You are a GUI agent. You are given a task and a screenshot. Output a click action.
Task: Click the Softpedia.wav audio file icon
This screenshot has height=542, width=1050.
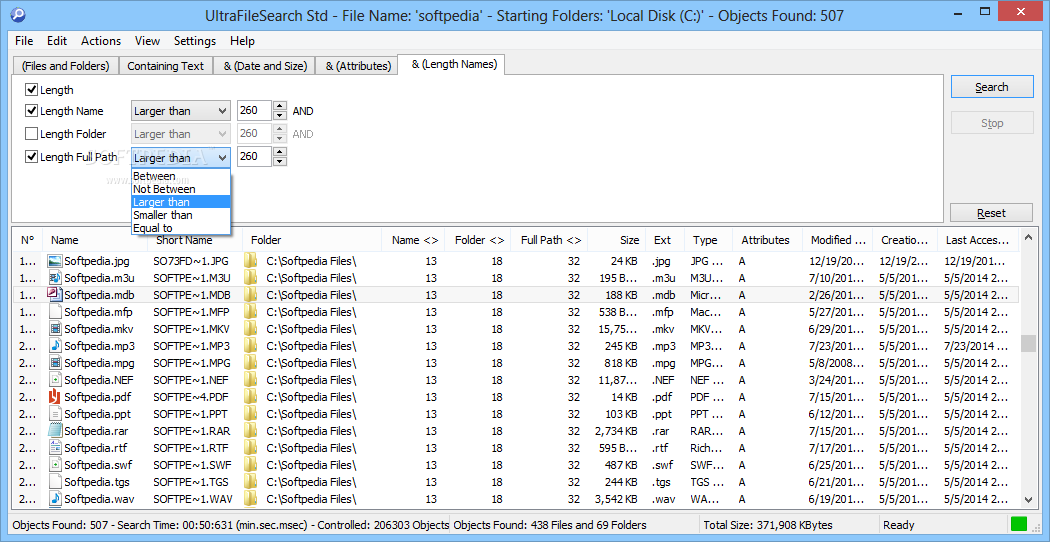(x=55, y=498)
